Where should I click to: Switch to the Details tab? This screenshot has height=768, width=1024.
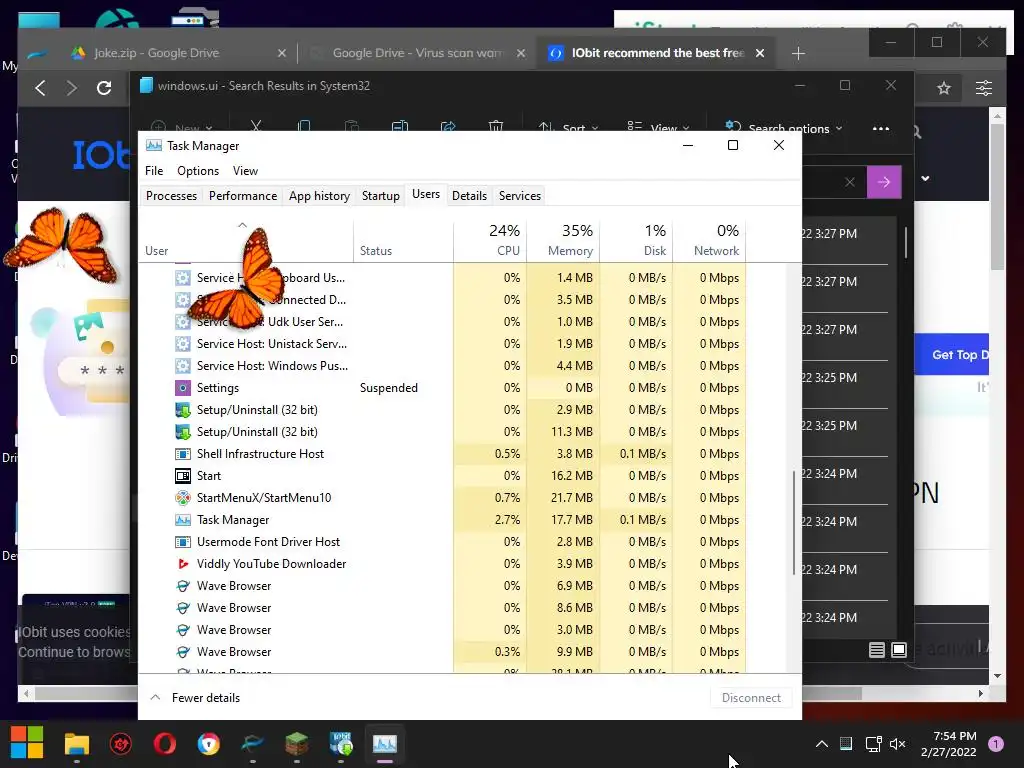click(470, 195)
